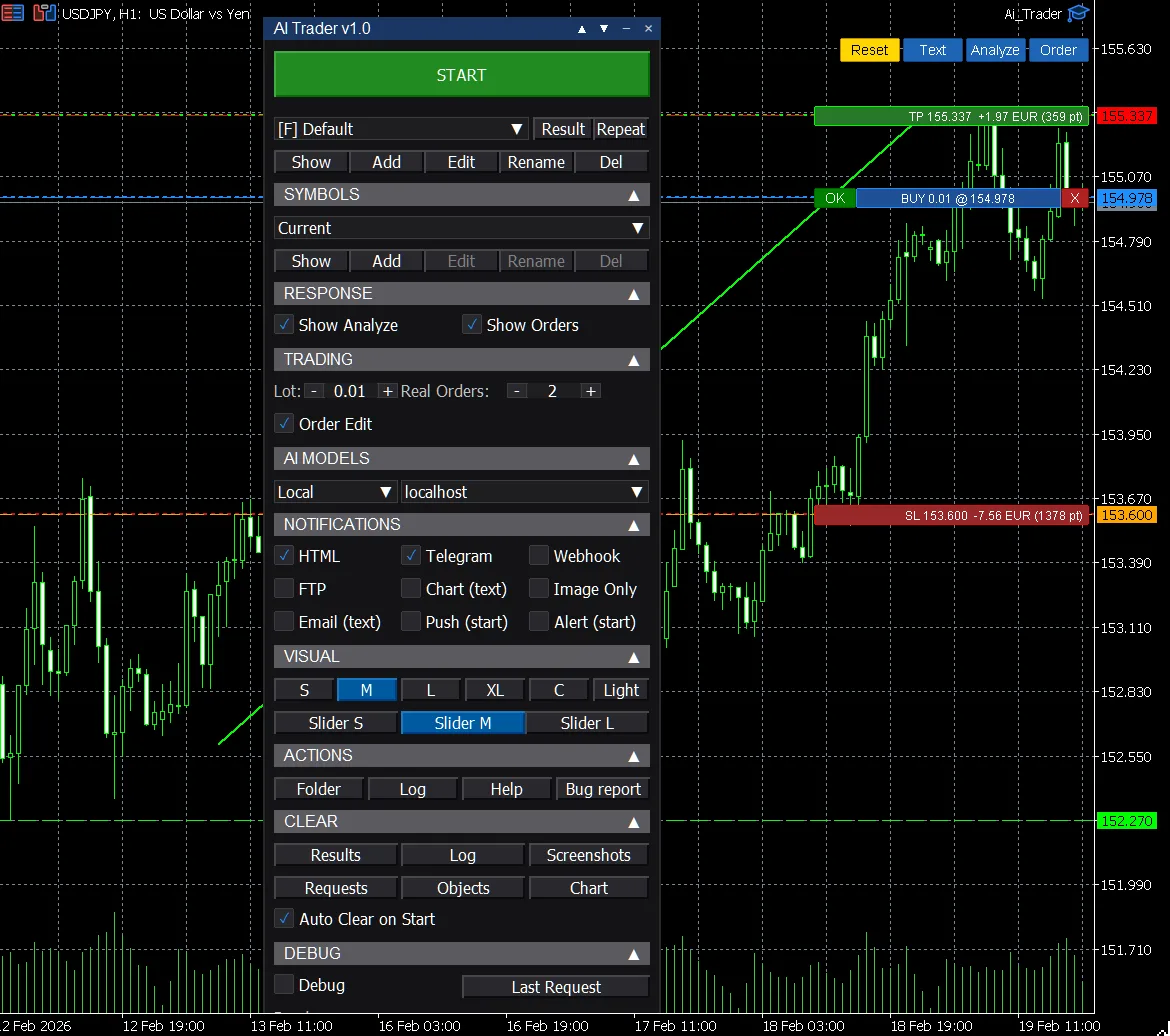Viewport: 1170px width, 1036px height.
Task: Select Slider L option
Action: tap(587, 723)
